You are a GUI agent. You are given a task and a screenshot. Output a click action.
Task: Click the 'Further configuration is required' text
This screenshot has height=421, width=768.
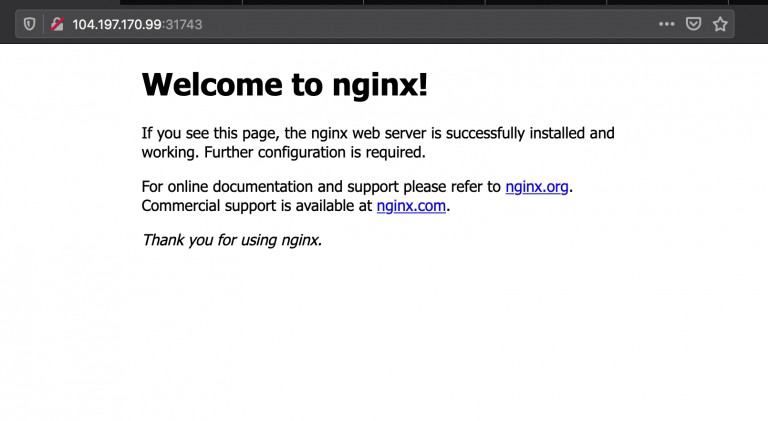click(314, 152)
